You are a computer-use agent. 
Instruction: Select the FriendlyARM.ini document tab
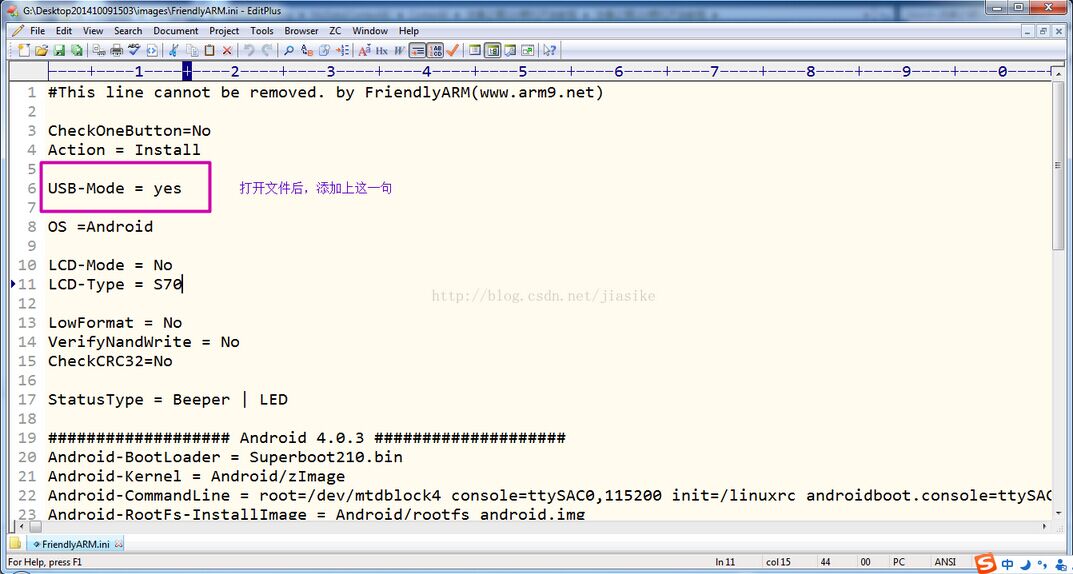click(x=75, y=545)
